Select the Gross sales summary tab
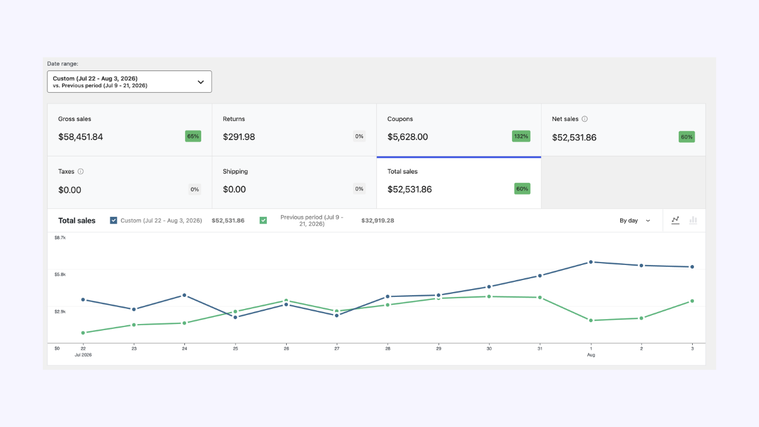 coord(130,130)
